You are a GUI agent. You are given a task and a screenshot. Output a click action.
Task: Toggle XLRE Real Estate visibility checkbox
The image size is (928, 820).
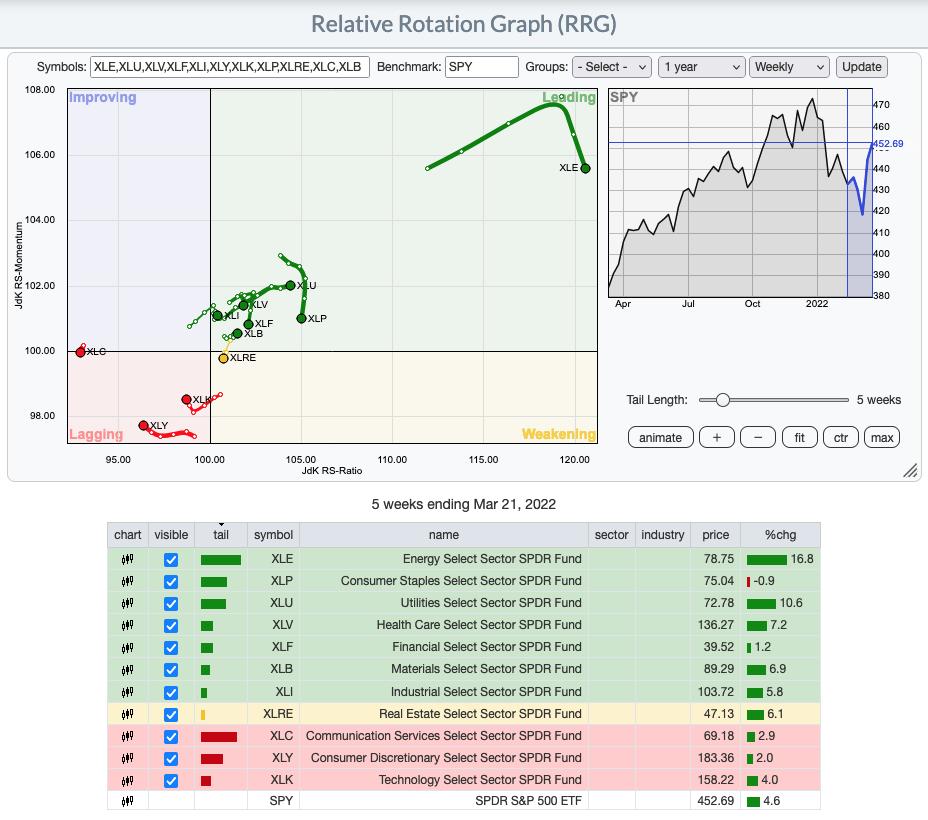pyautogui.click(x=171, y=715)
